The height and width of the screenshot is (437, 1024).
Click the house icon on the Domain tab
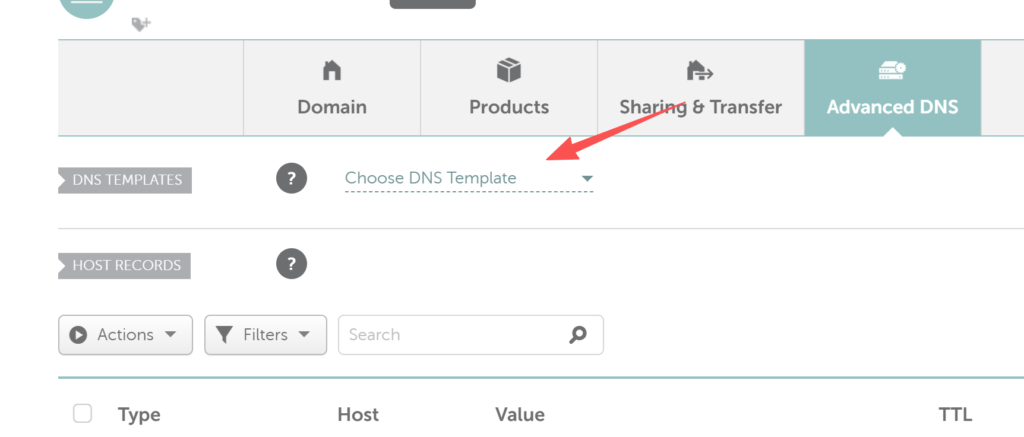point(332,70)
